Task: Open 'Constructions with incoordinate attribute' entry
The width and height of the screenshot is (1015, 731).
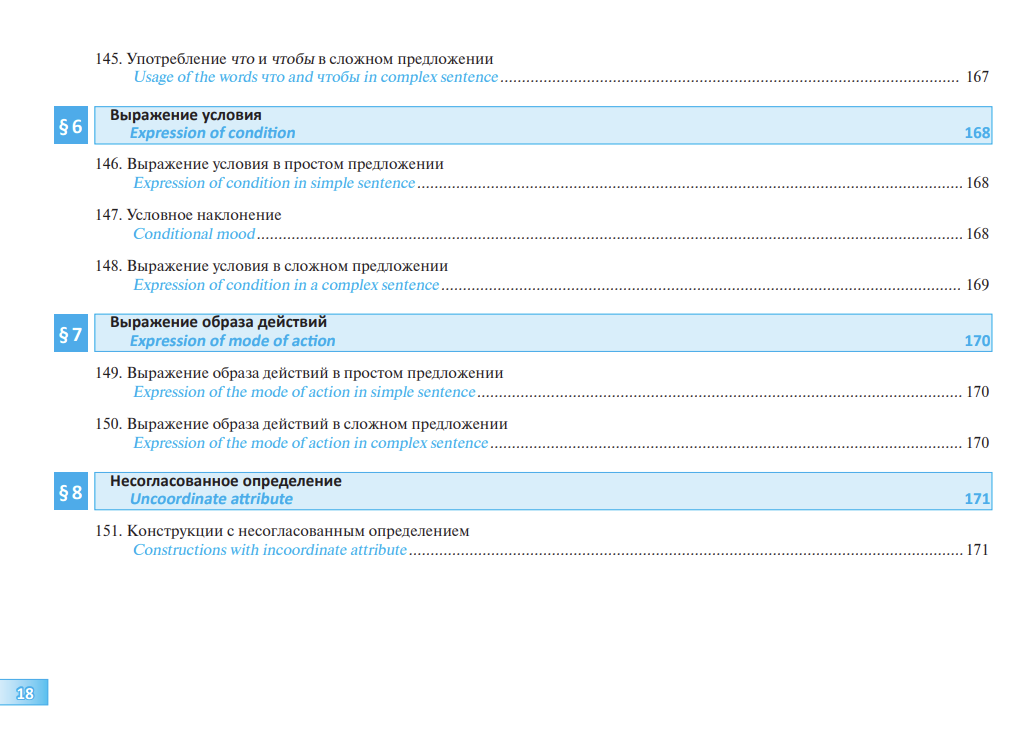Action: [x=270, y=550]
